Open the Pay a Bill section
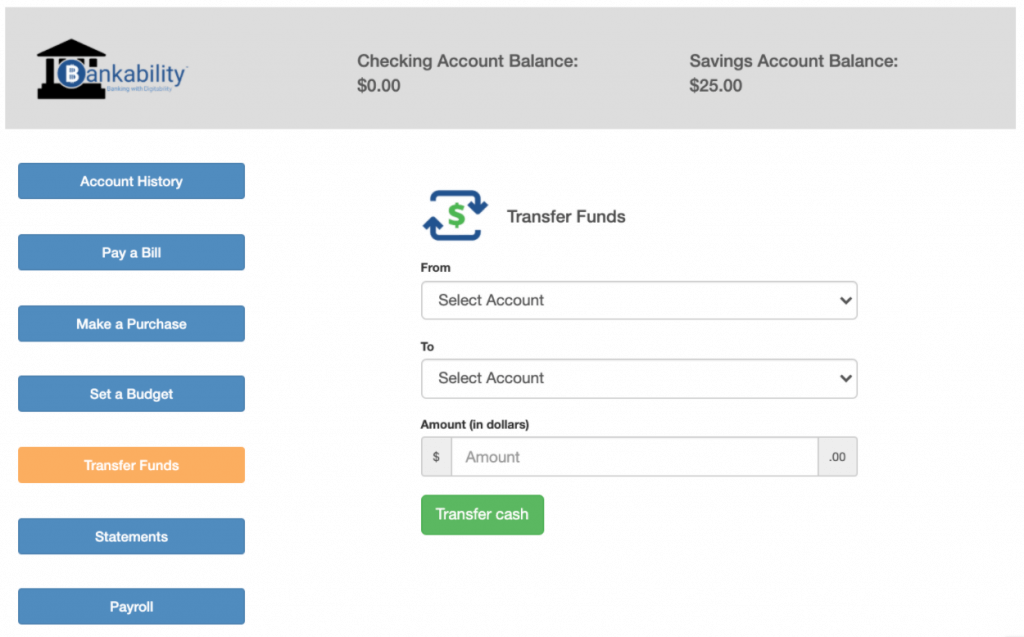 click(x=131, y=252)
